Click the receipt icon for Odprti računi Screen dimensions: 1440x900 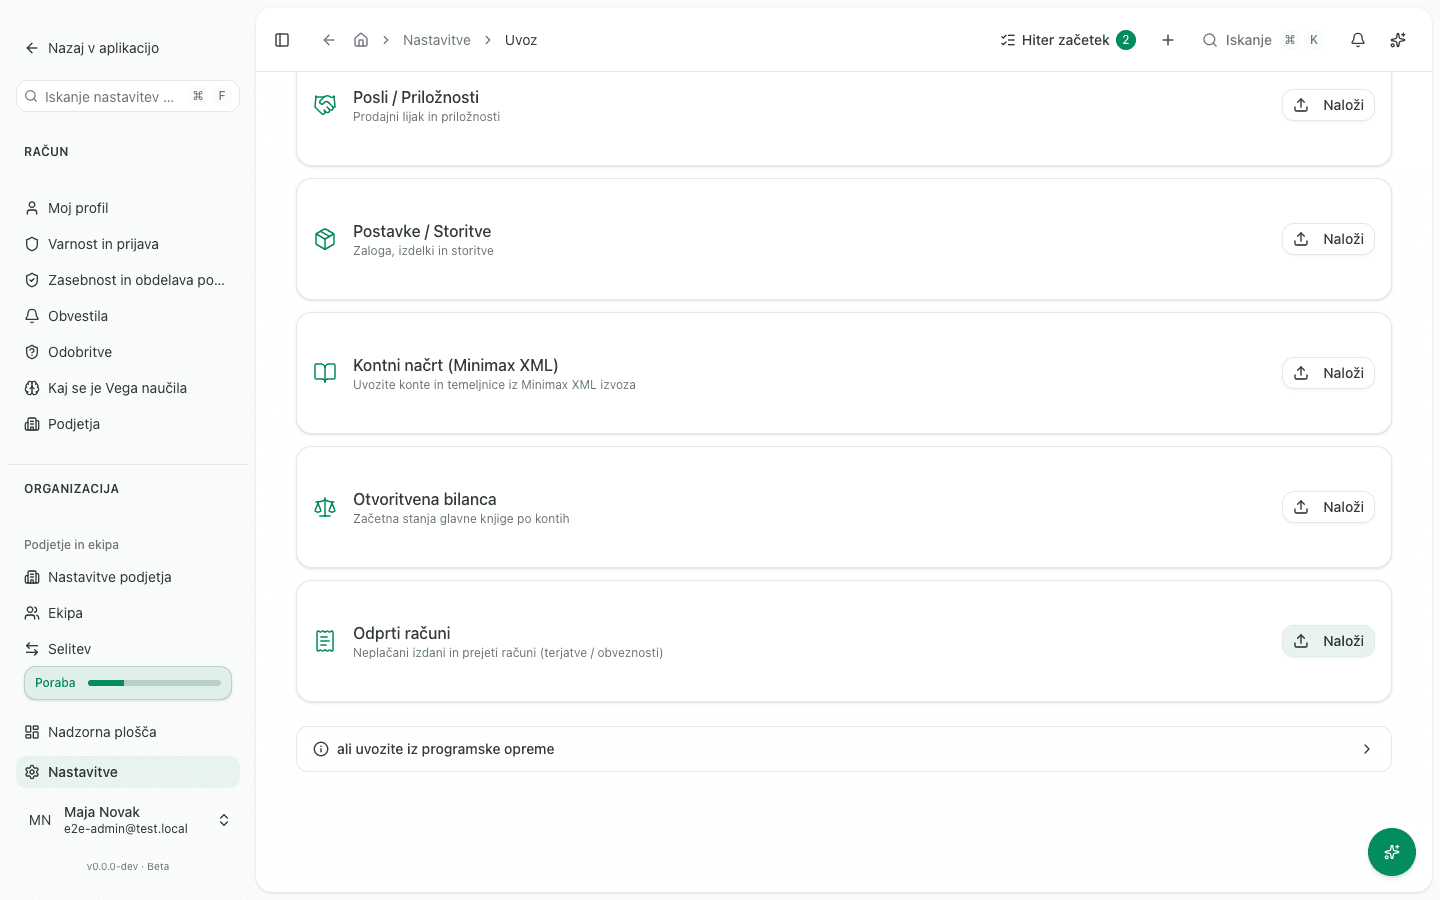tap(325, 641)
